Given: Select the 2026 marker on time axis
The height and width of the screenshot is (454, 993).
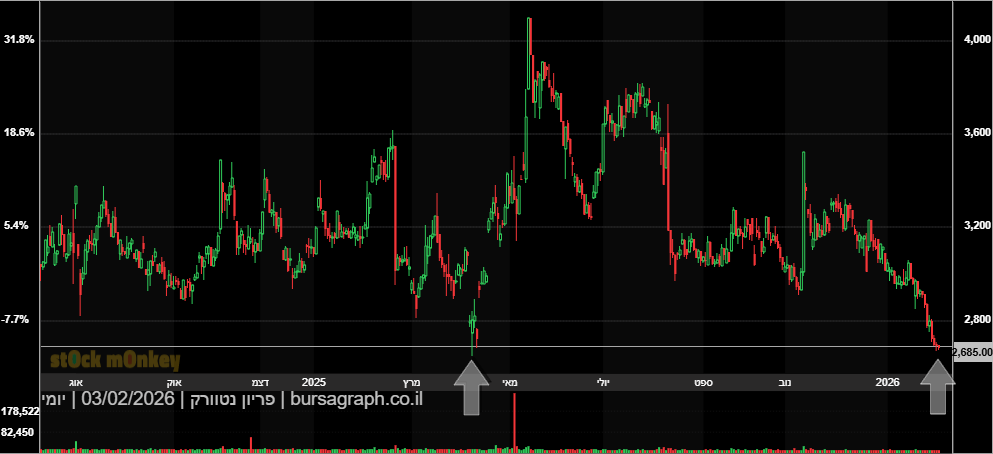Looking at the screenshot, I should pyautogui.click(x=888, y=382).
